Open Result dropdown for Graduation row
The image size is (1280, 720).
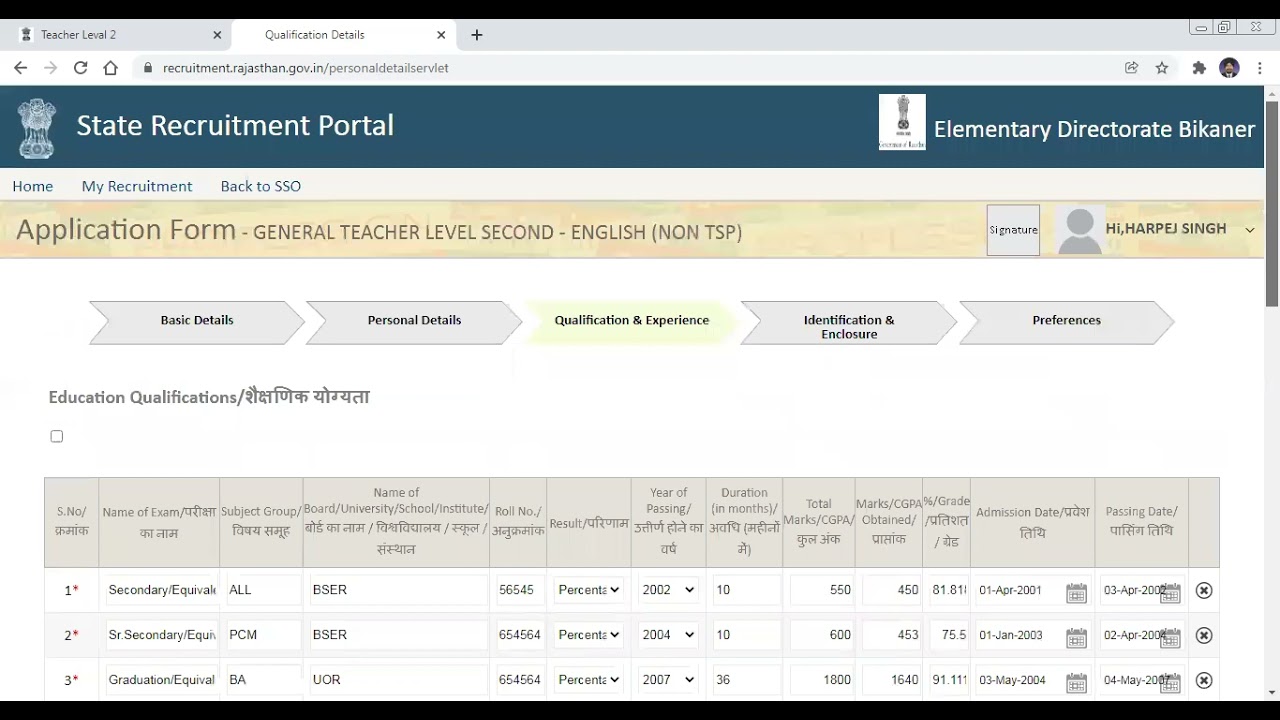[x=589, y=680]
